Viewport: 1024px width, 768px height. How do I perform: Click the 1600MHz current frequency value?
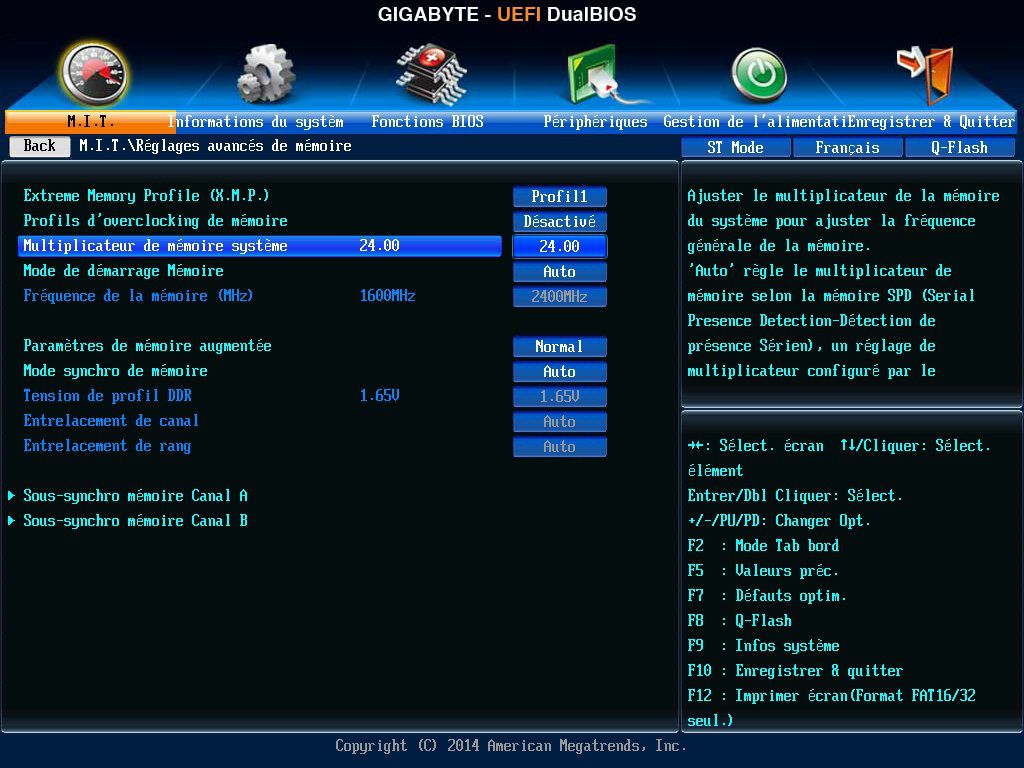(x=388, y=296)
